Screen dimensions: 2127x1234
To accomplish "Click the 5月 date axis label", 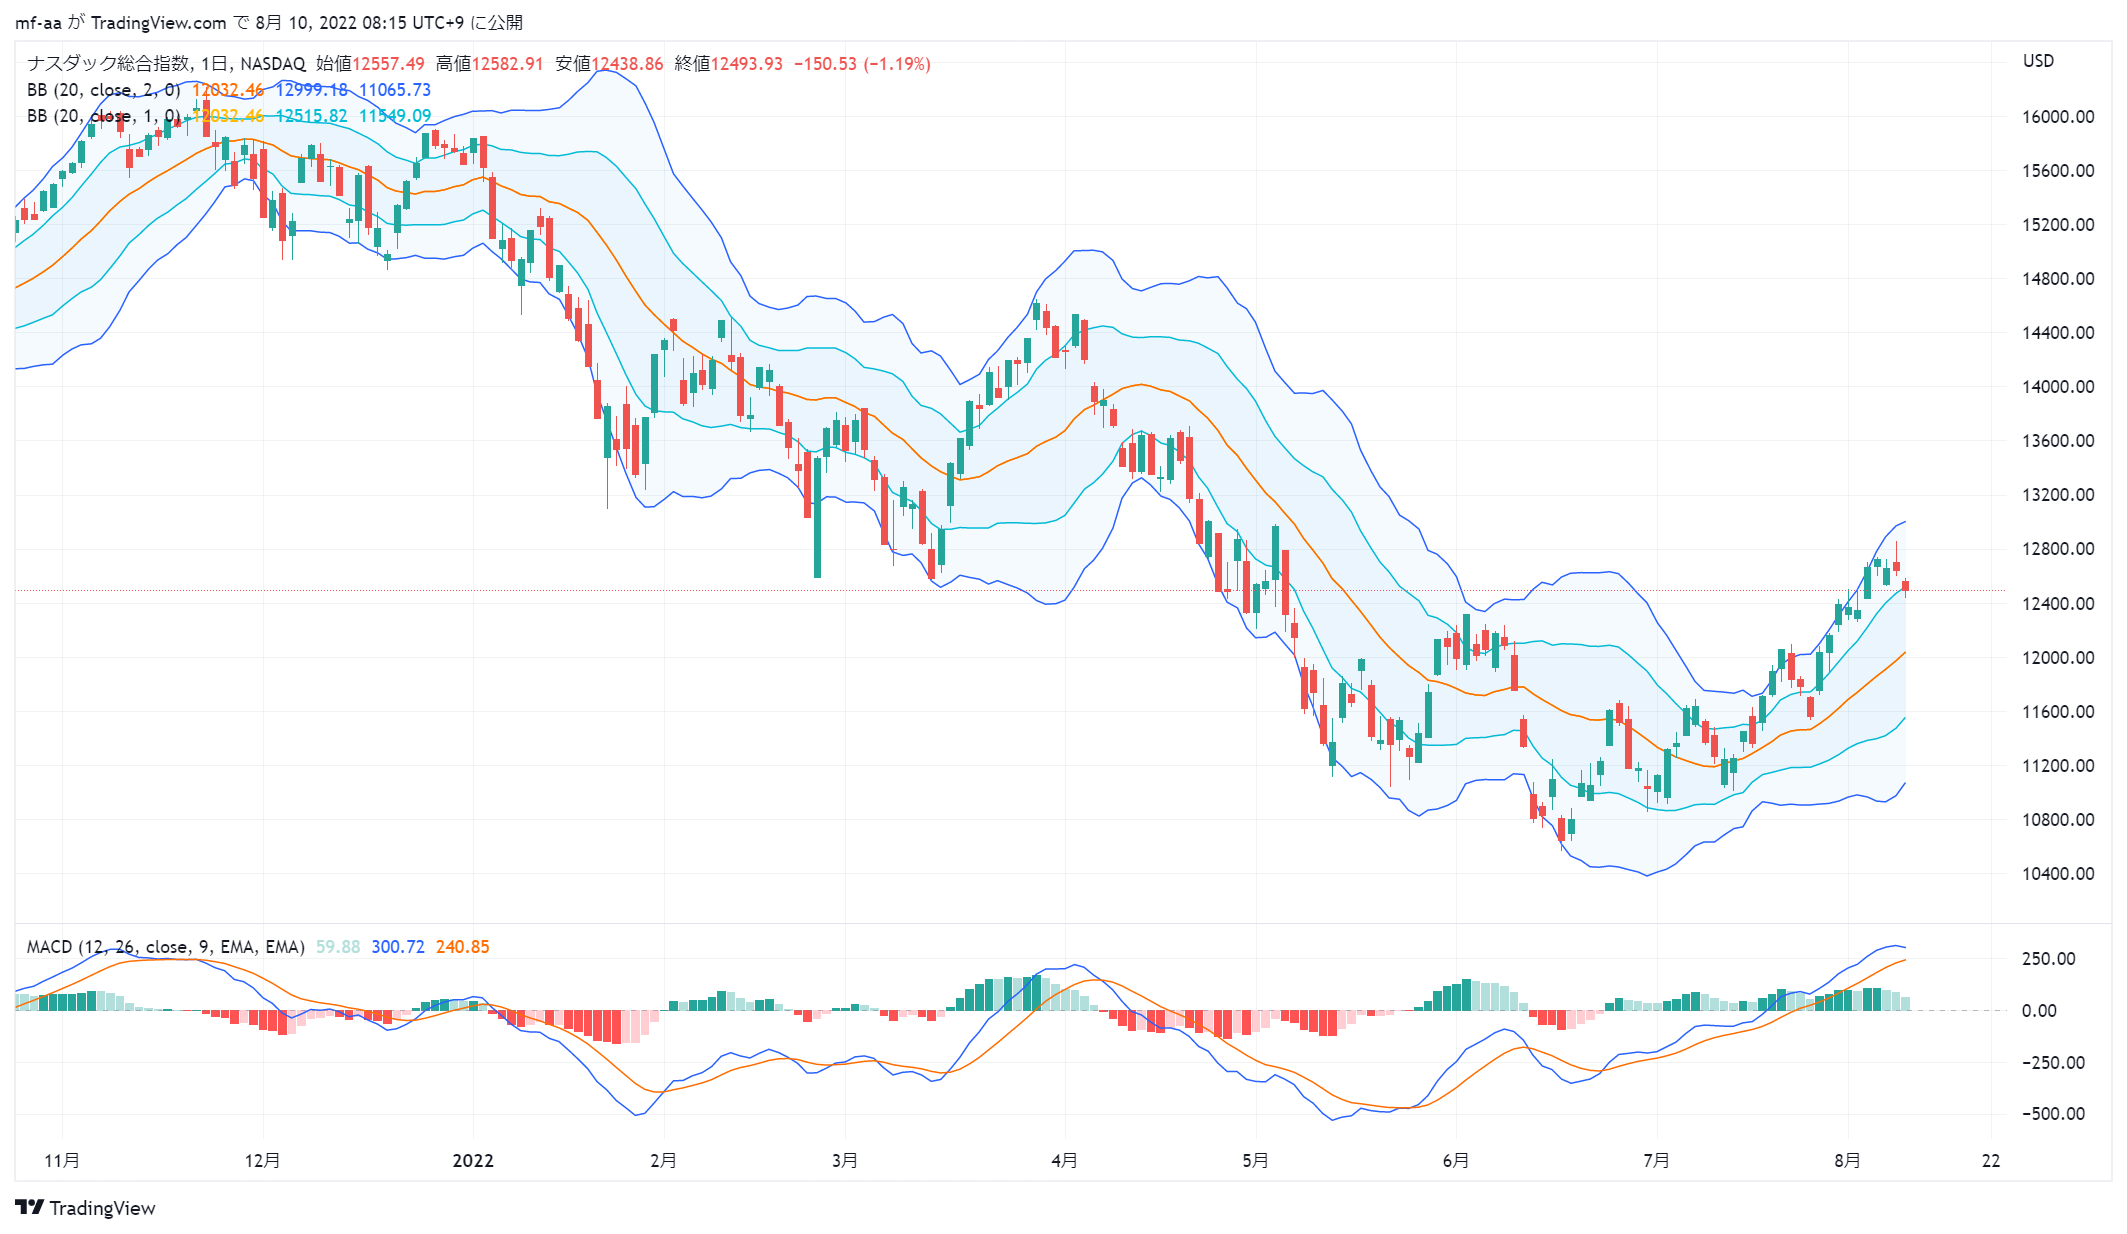I will 1255,1161.
